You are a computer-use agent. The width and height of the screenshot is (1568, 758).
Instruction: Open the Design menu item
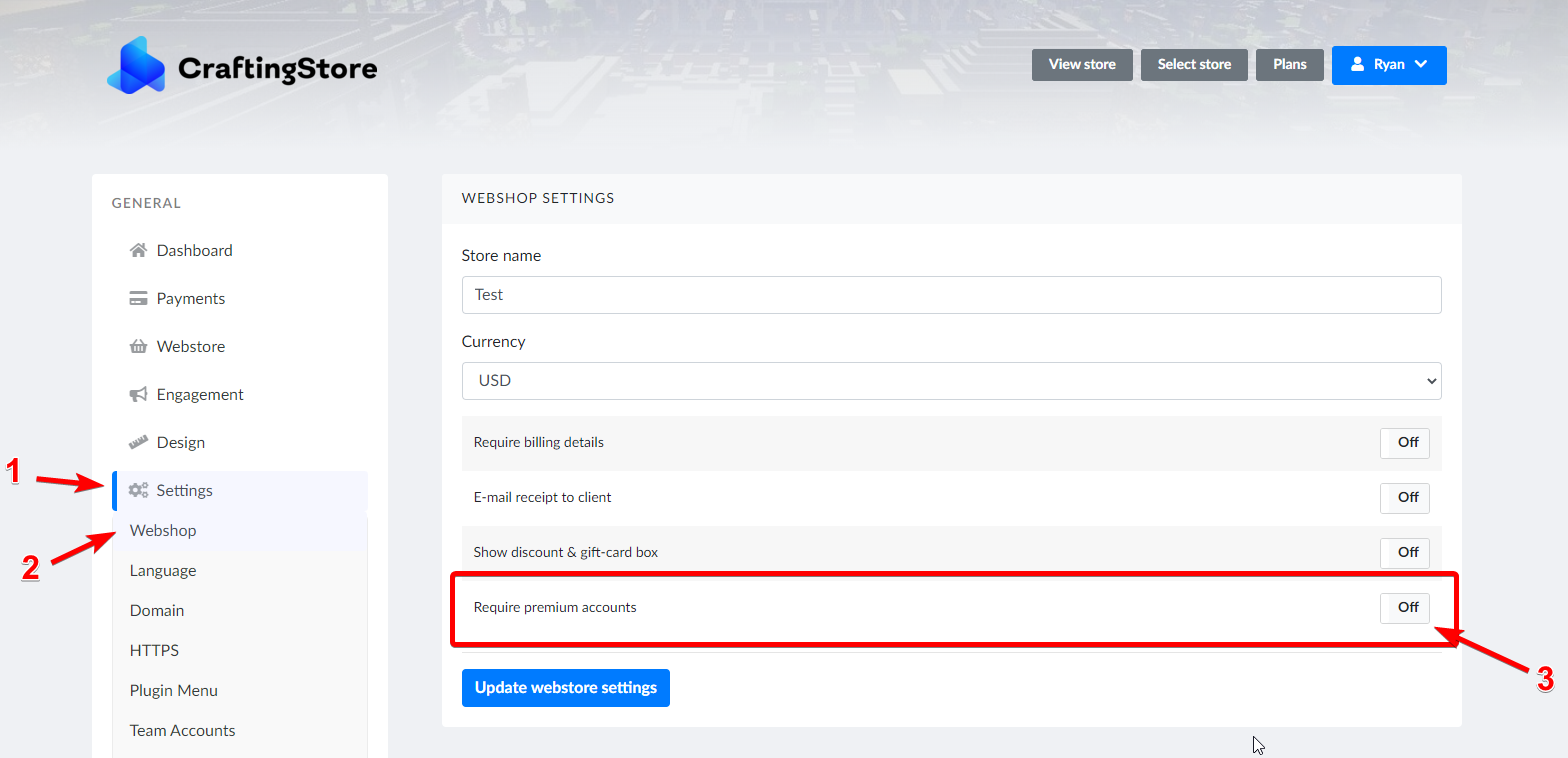click(240, 442)
